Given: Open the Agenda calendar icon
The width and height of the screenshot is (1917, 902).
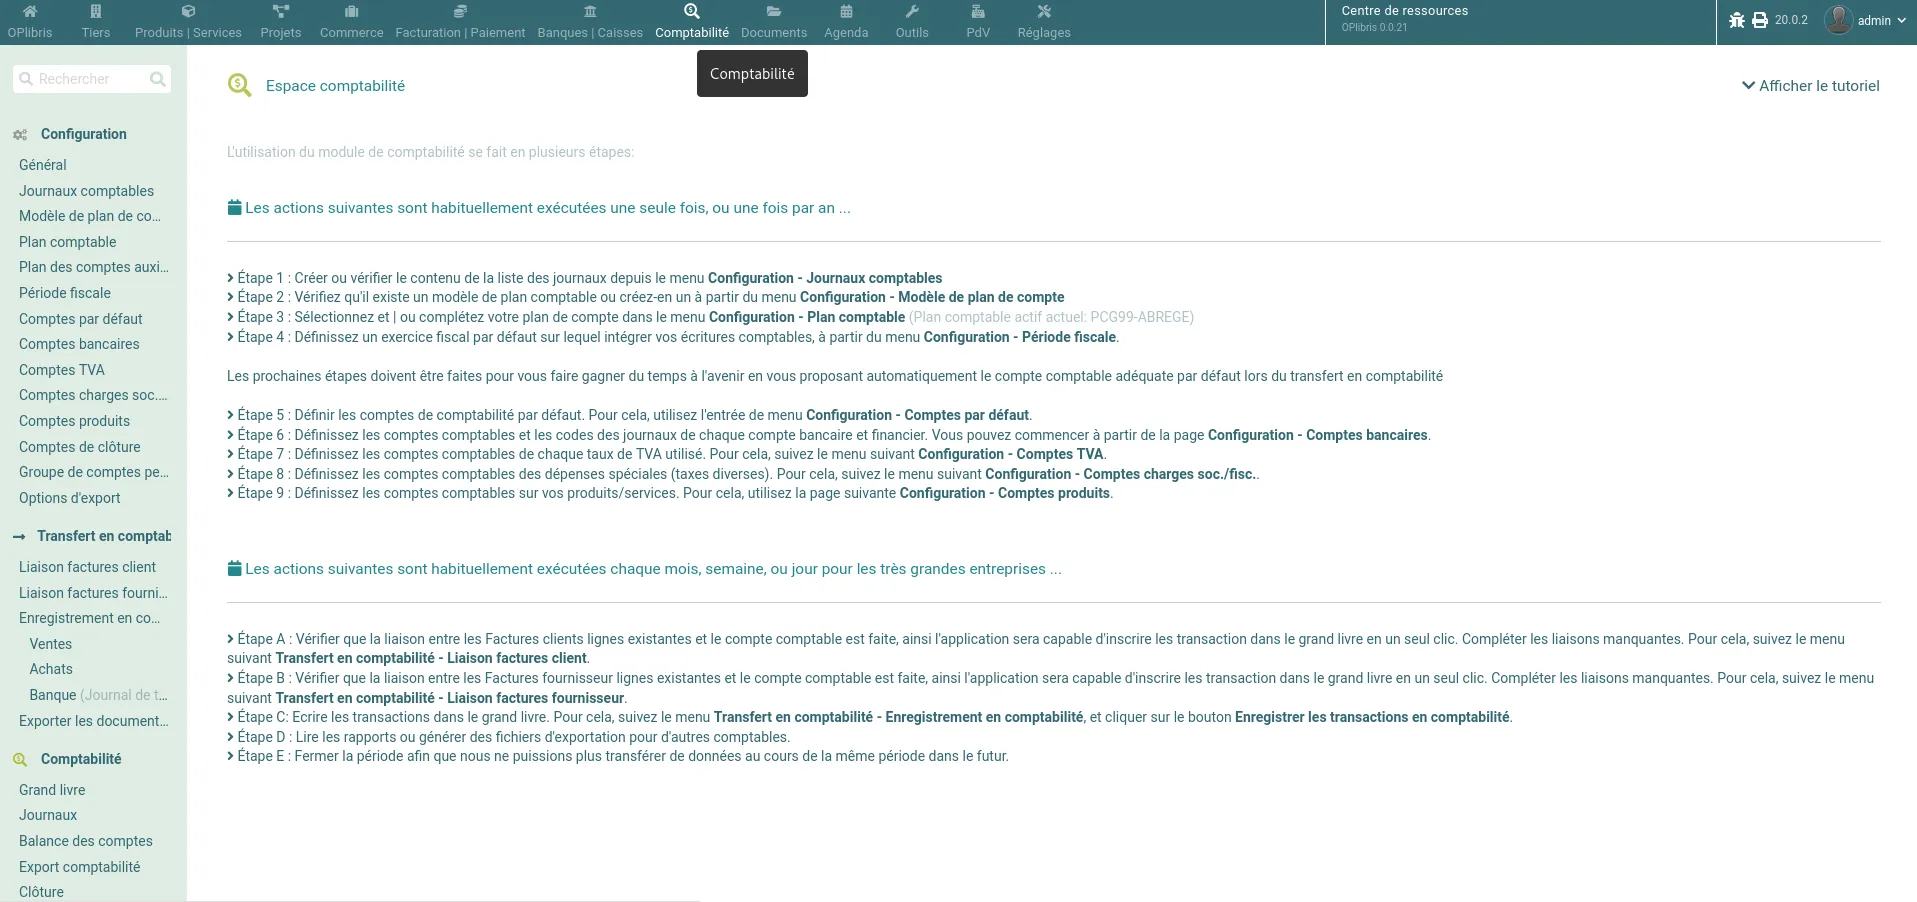Looking at the screenshot, I should click(x=846, y=12).
